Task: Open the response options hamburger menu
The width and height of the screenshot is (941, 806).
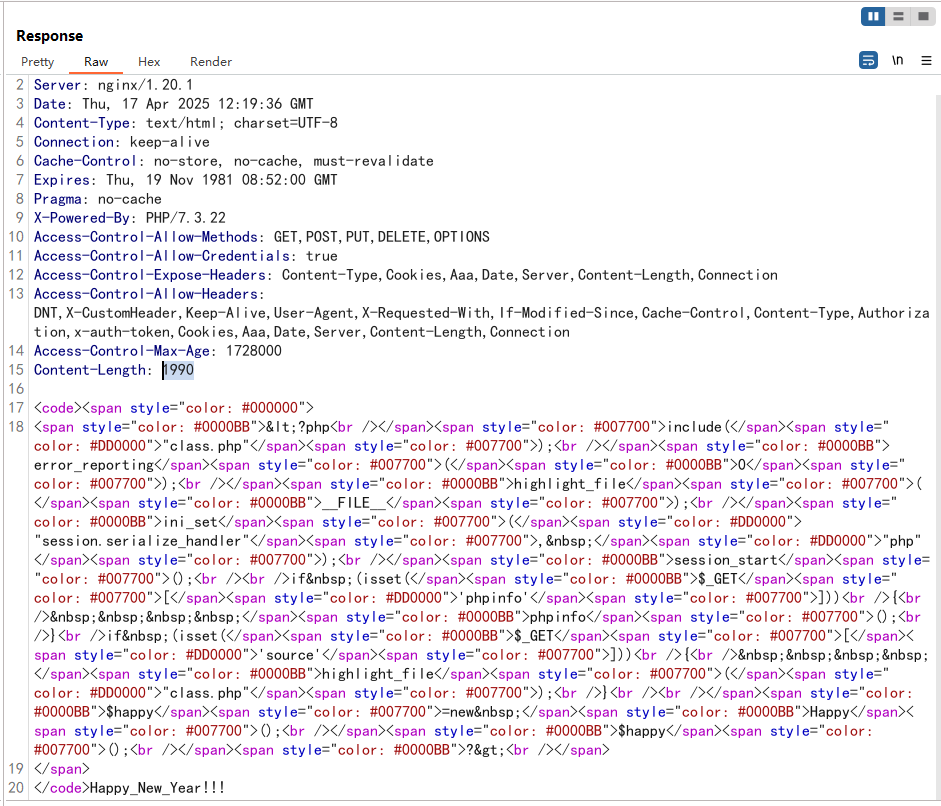Action: point(924,61)
